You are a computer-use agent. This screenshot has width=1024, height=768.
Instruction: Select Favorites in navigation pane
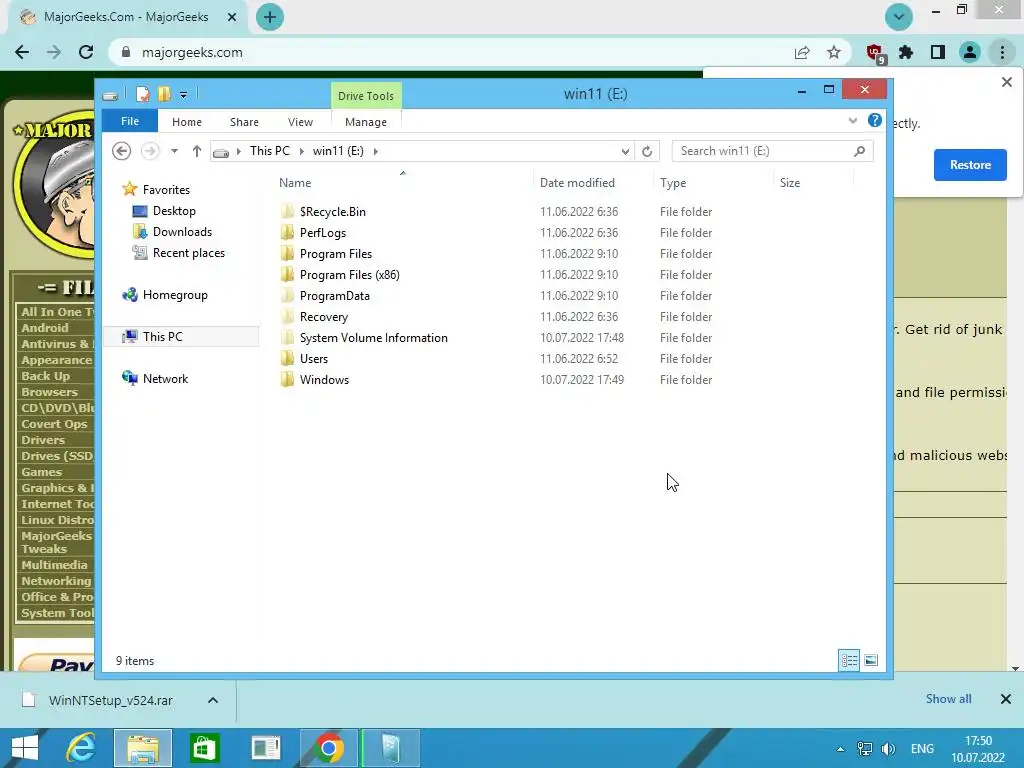point(166,189)
